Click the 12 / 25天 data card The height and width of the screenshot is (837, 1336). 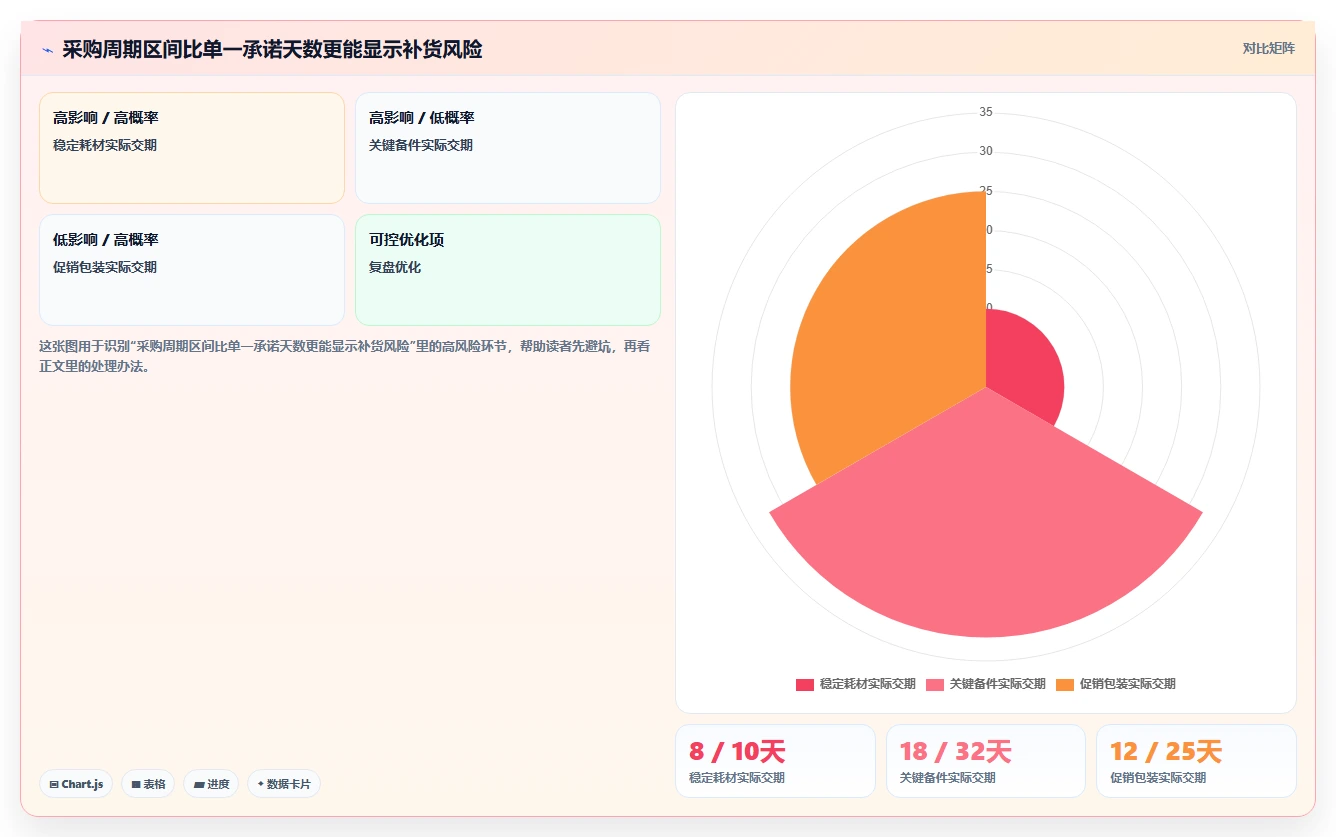1196,761
